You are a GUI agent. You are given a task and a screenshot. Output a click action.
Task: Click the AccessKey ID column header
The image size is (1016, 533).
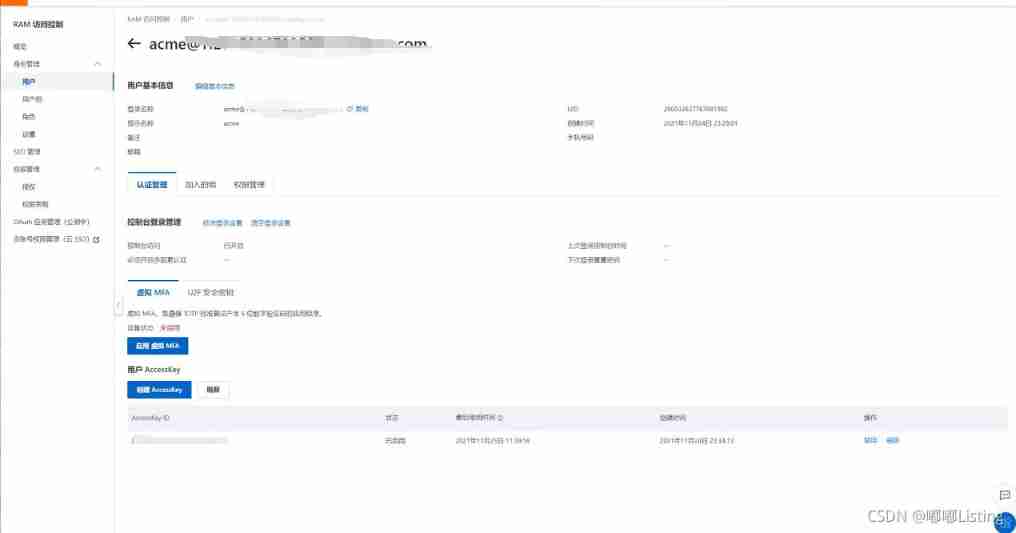[x=150, y=418]
